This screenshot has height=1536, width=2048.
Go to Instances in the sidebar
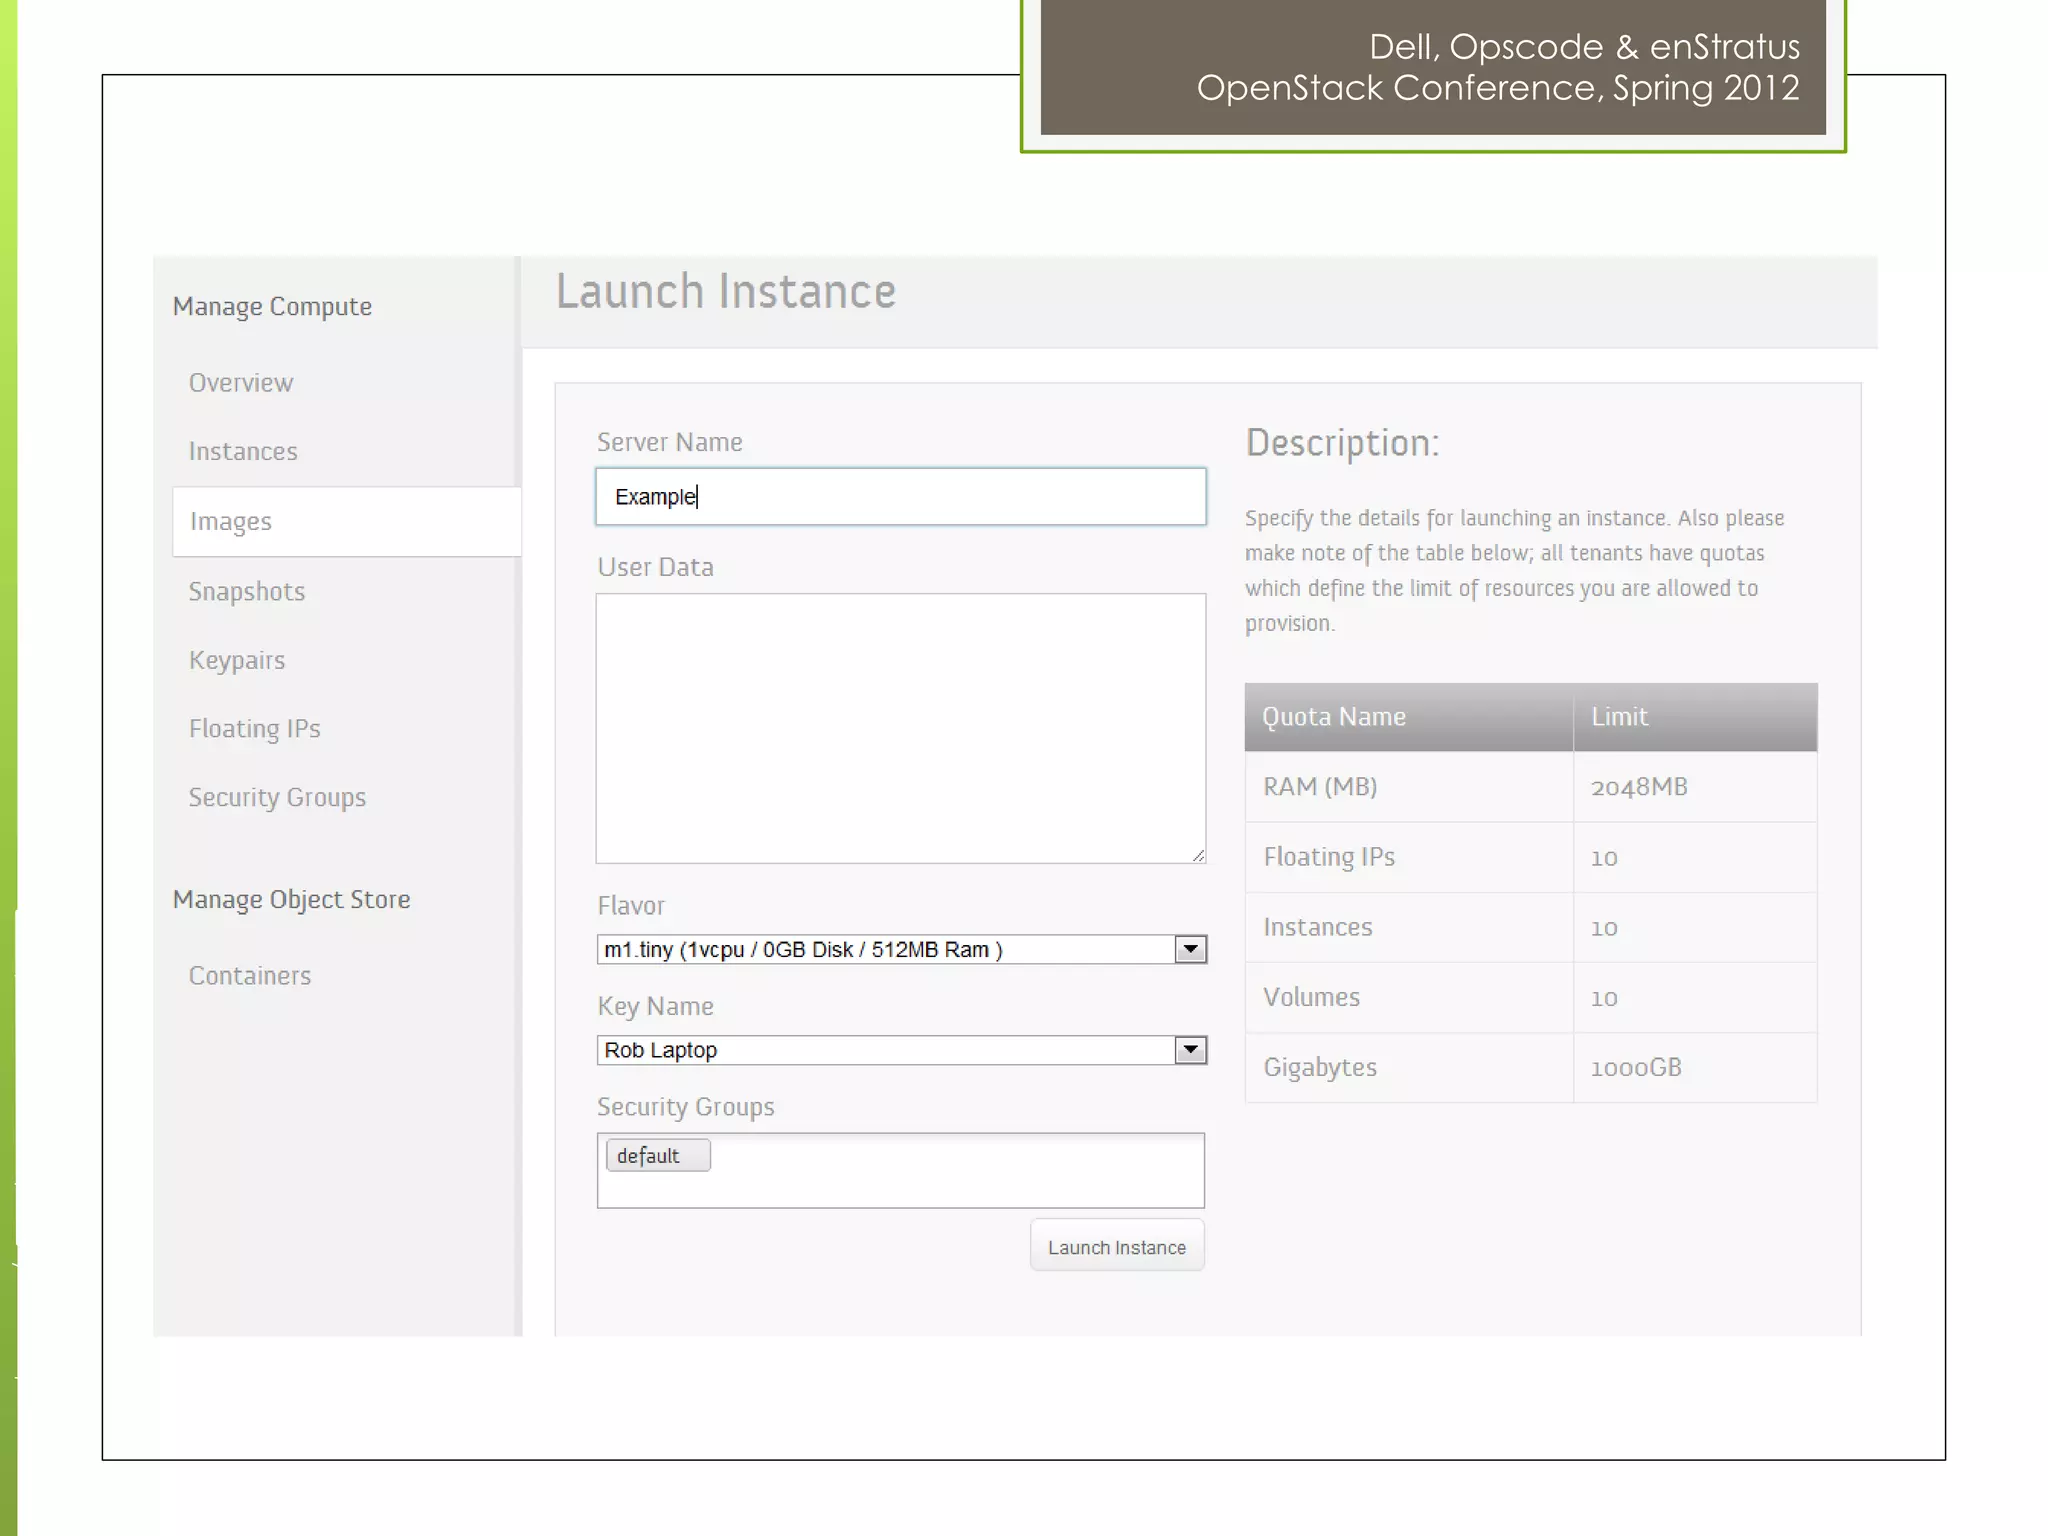pyautogui.click(x=243, y=452)
